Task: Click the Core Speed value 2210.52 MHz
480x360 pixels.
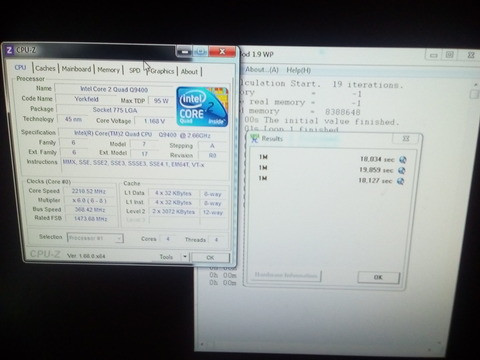Action: tap(89, 191)
